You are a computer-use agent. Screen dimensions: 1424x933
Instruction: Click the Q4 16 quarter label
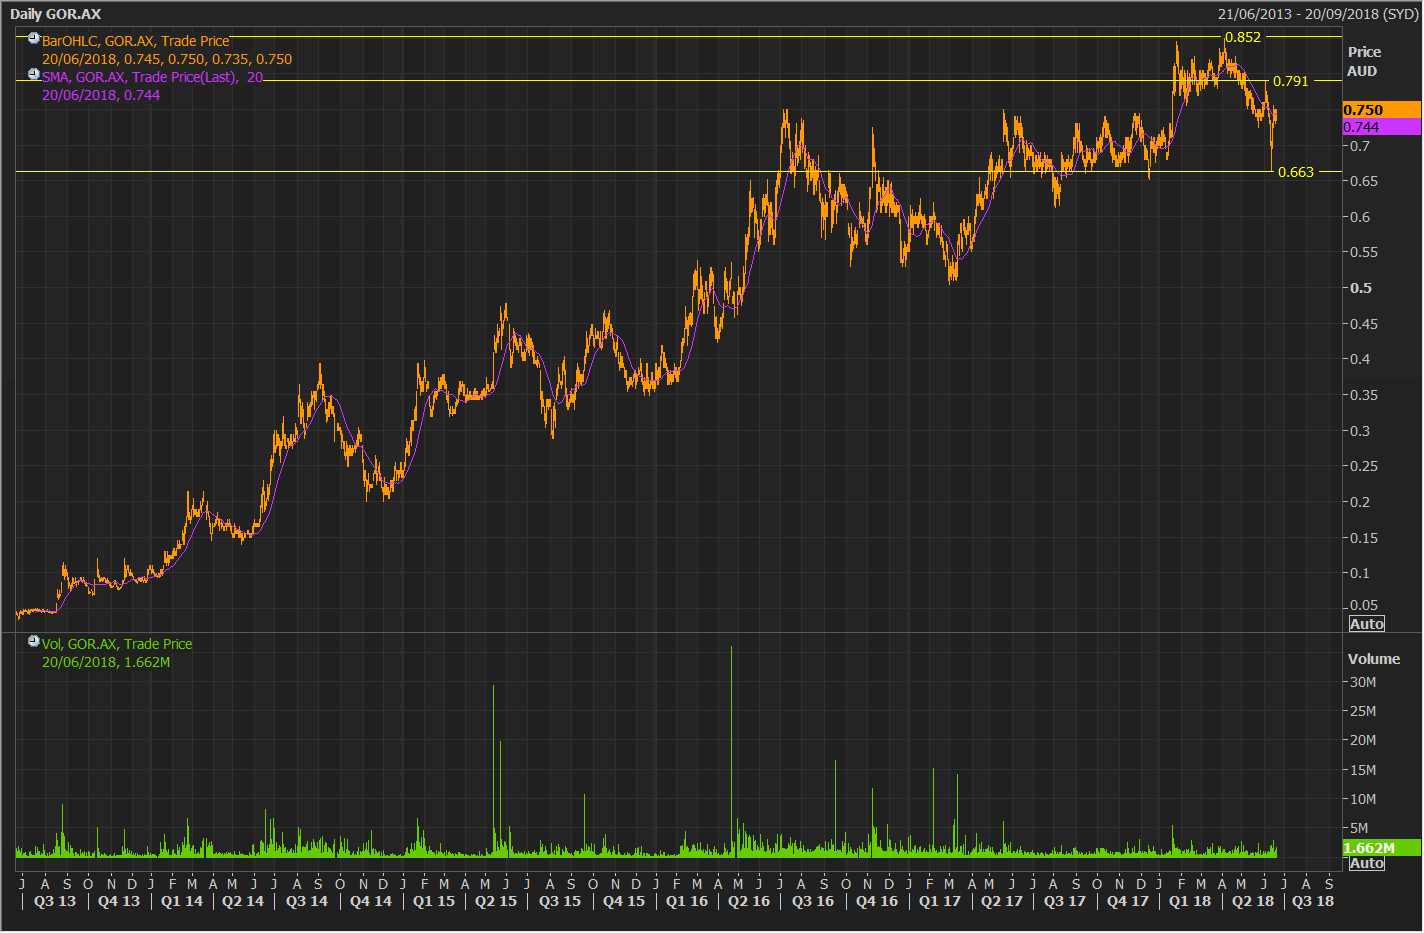pos(877,901)
